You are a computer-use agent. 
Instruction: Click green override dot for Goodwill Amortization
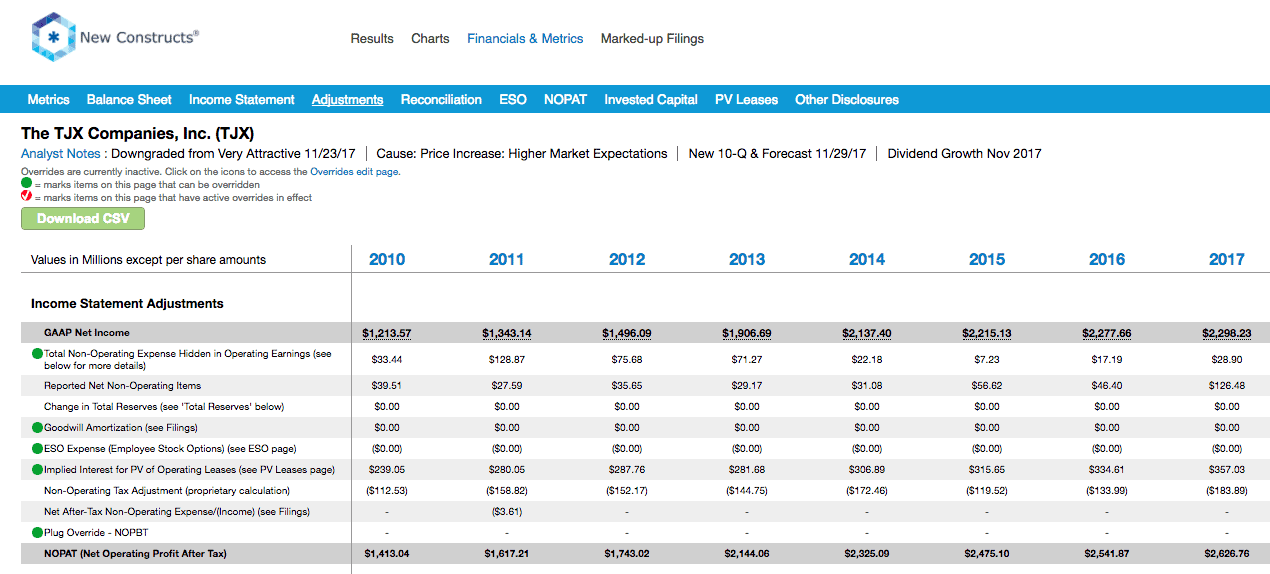coord(37,428)
